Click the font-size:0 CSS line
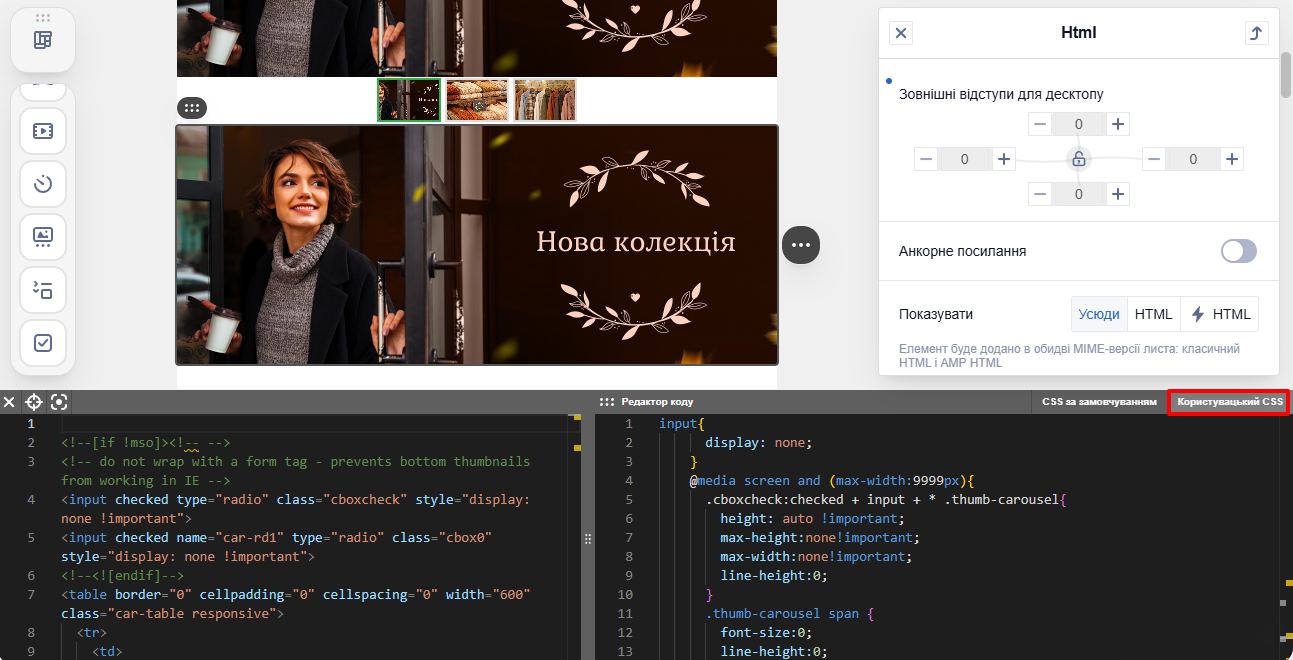This screenshot has height=660, width=1293. click(766, 633)
